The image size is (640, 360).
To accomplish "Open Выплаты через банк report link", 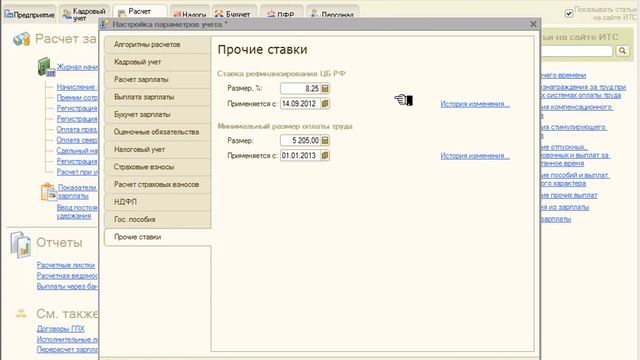I will (67, 287).
